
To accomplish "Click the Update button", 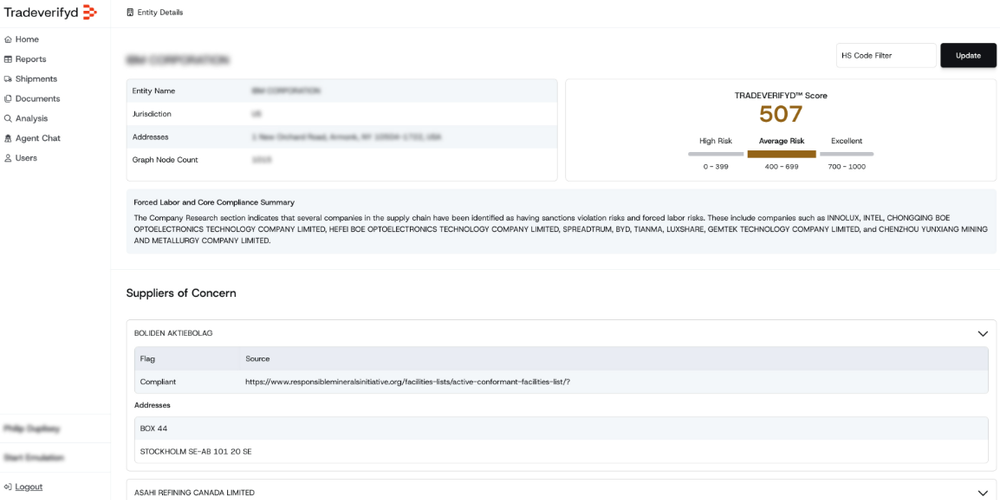I will (x=968, y=55).
